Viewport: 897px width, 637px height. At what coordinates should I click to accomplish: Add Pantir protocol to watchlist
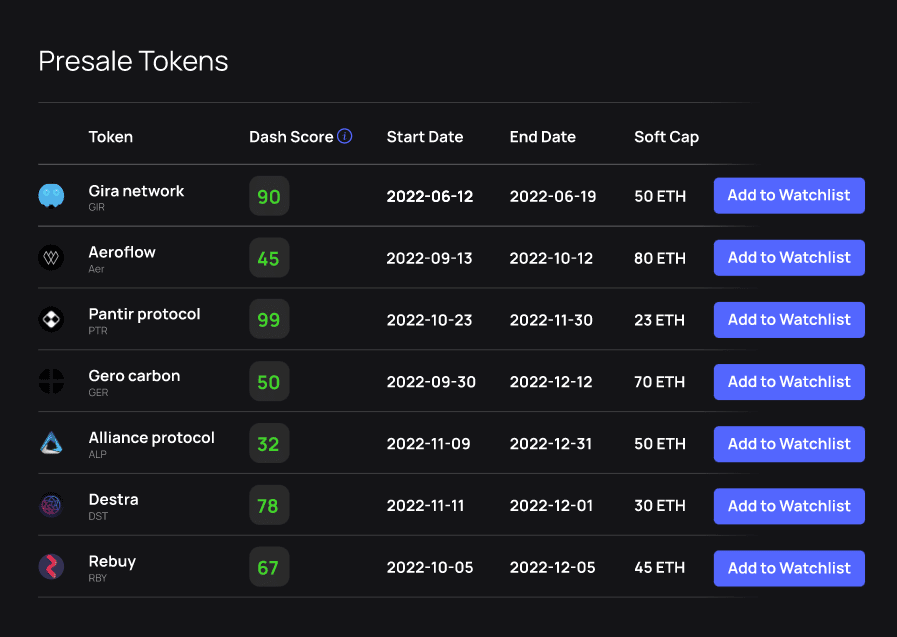coord(788,320)
